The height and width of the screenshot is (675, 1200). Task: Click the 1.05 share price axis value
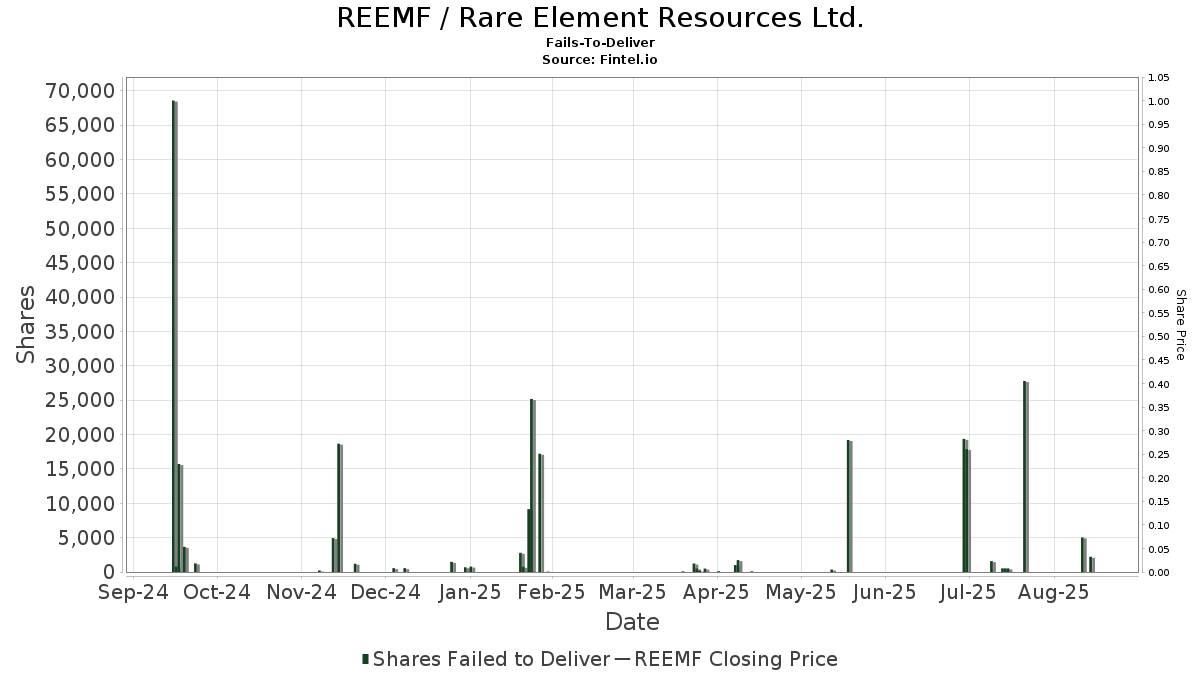click(1159, 78)
